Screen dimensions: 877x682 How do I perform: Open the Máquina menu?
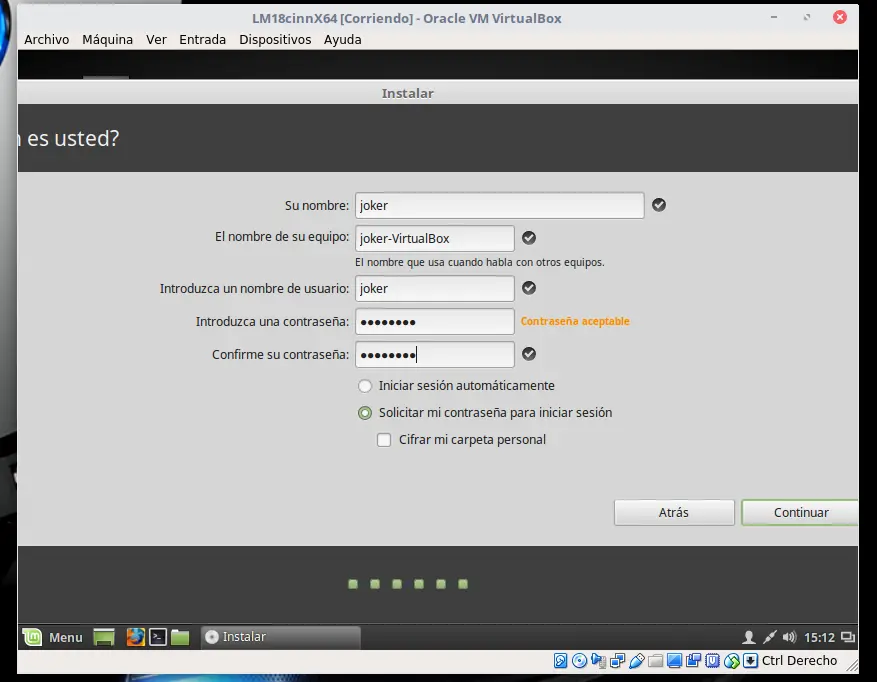pos(107,40)
